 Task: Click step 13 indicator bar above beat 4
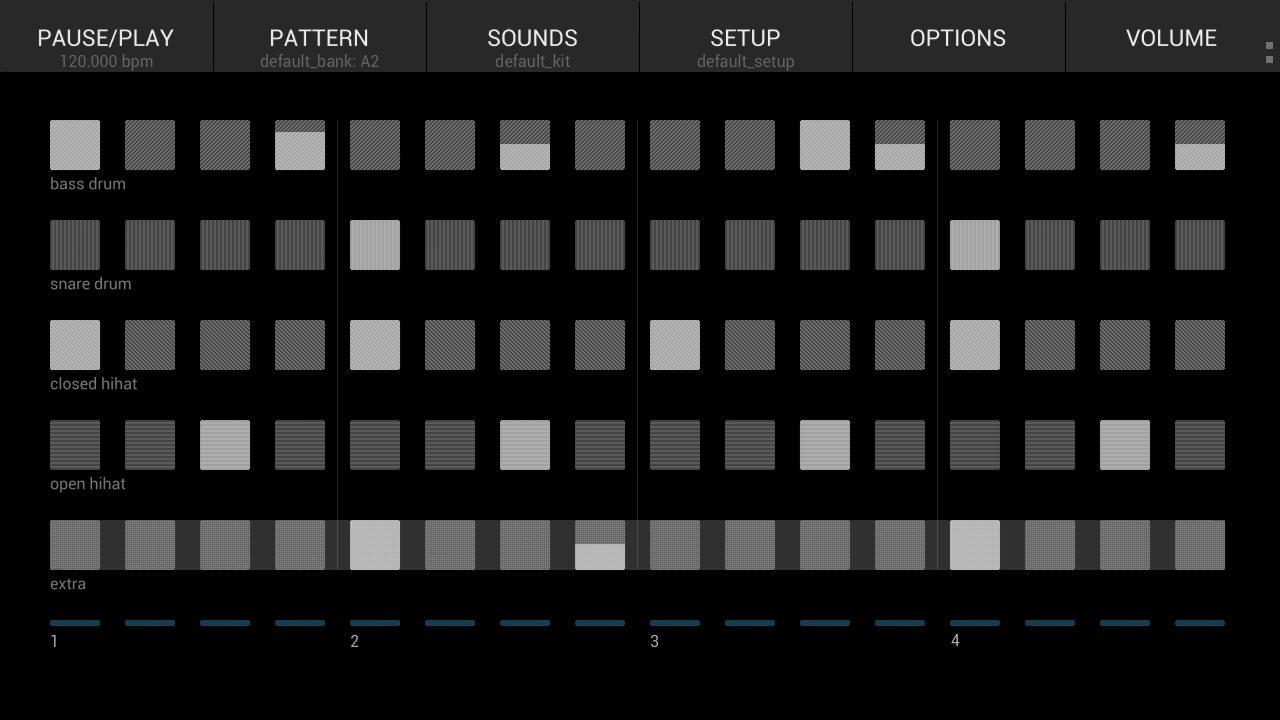pyautogui.click(x=975, y=623)
